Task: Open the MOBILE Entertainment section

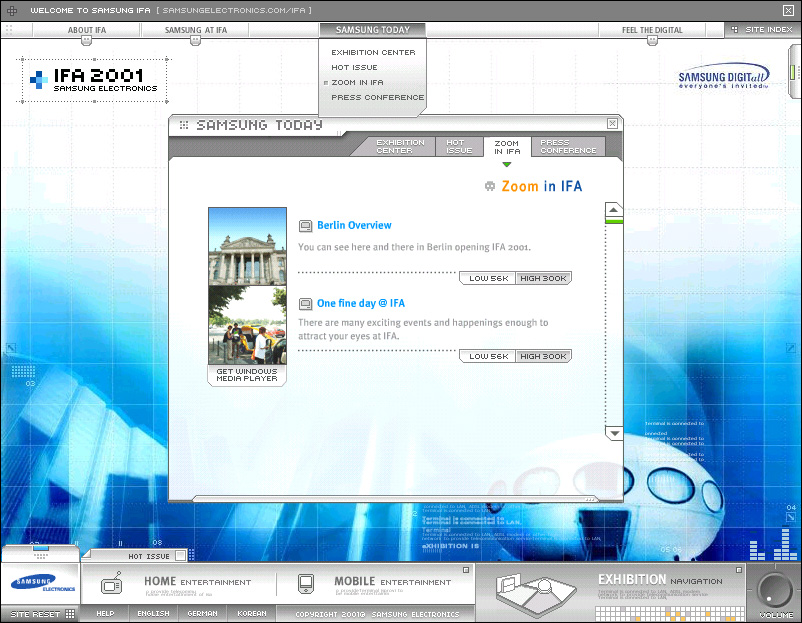Action: (x=392, y=582)
